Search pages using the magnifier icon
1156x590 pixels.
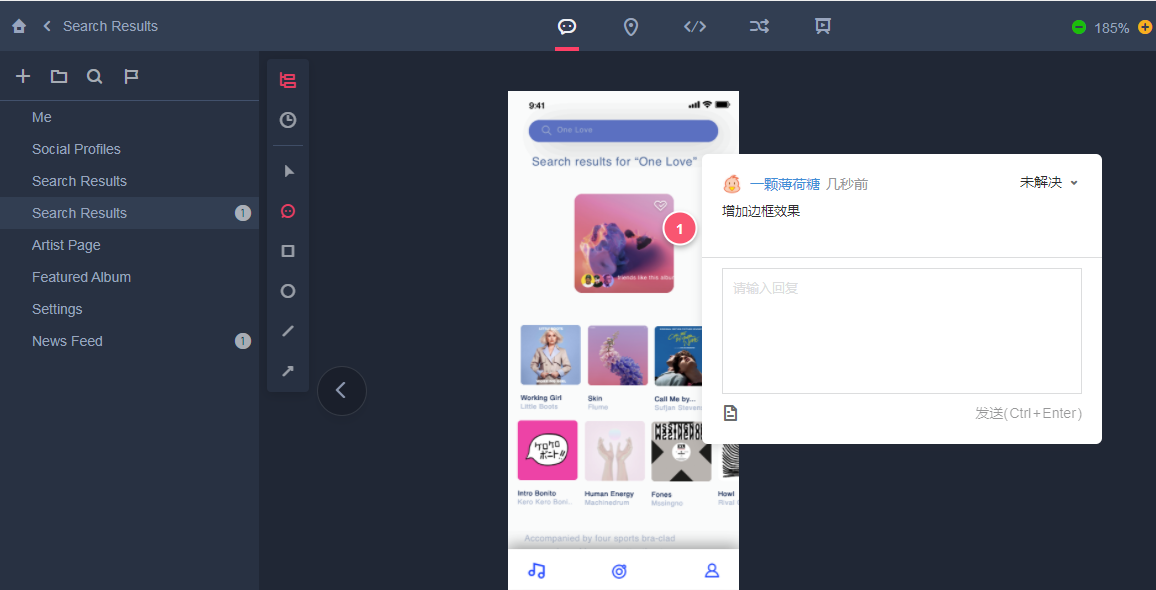click(x=94, y=76)
